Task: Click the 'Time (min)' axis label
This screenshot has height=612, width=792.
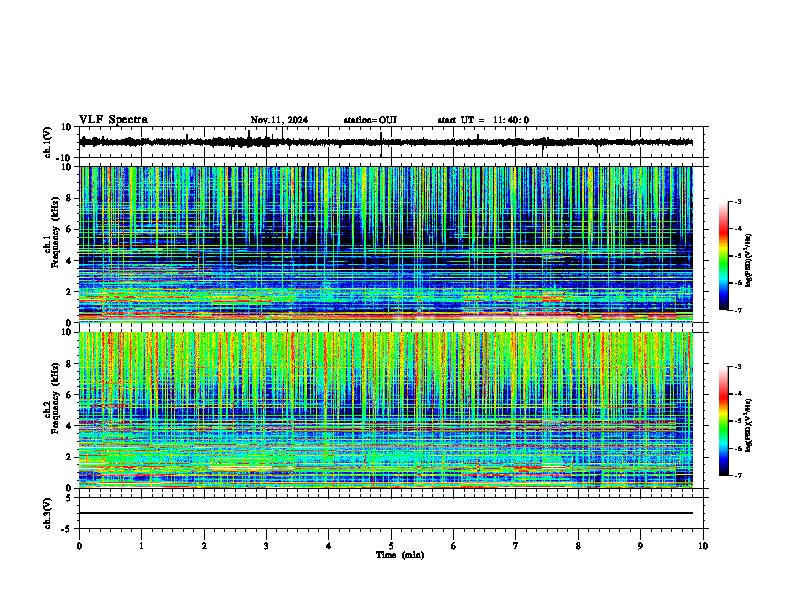Action: click(x=400, y=555)
